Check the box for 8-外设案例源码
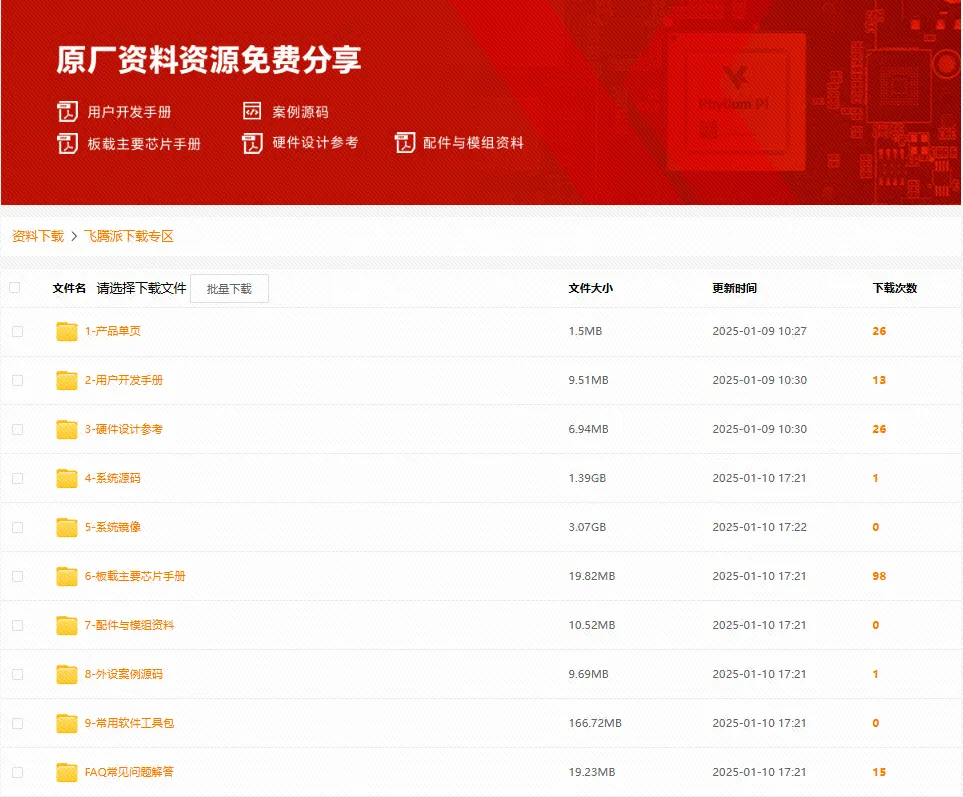 pos(17,674)
